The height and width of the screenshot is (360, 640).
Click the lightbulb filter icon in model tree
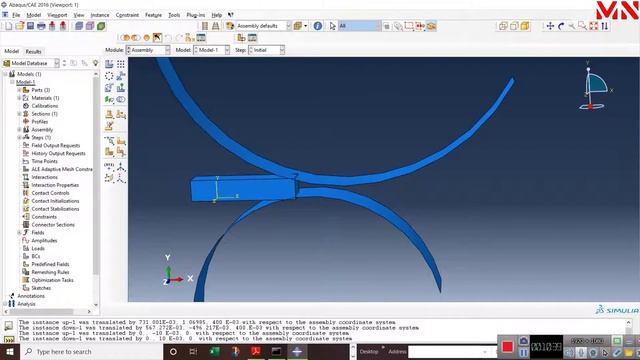pyautogui.click(x=96, y=63)
